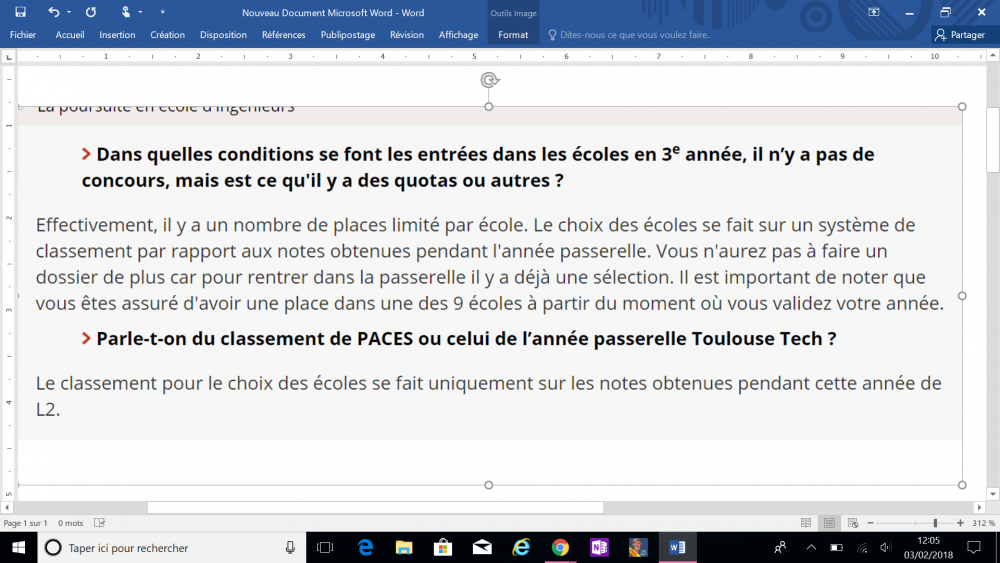Click the image rotation handle
The width and height of the screenshot is (1000, 563).
point(490,80)
